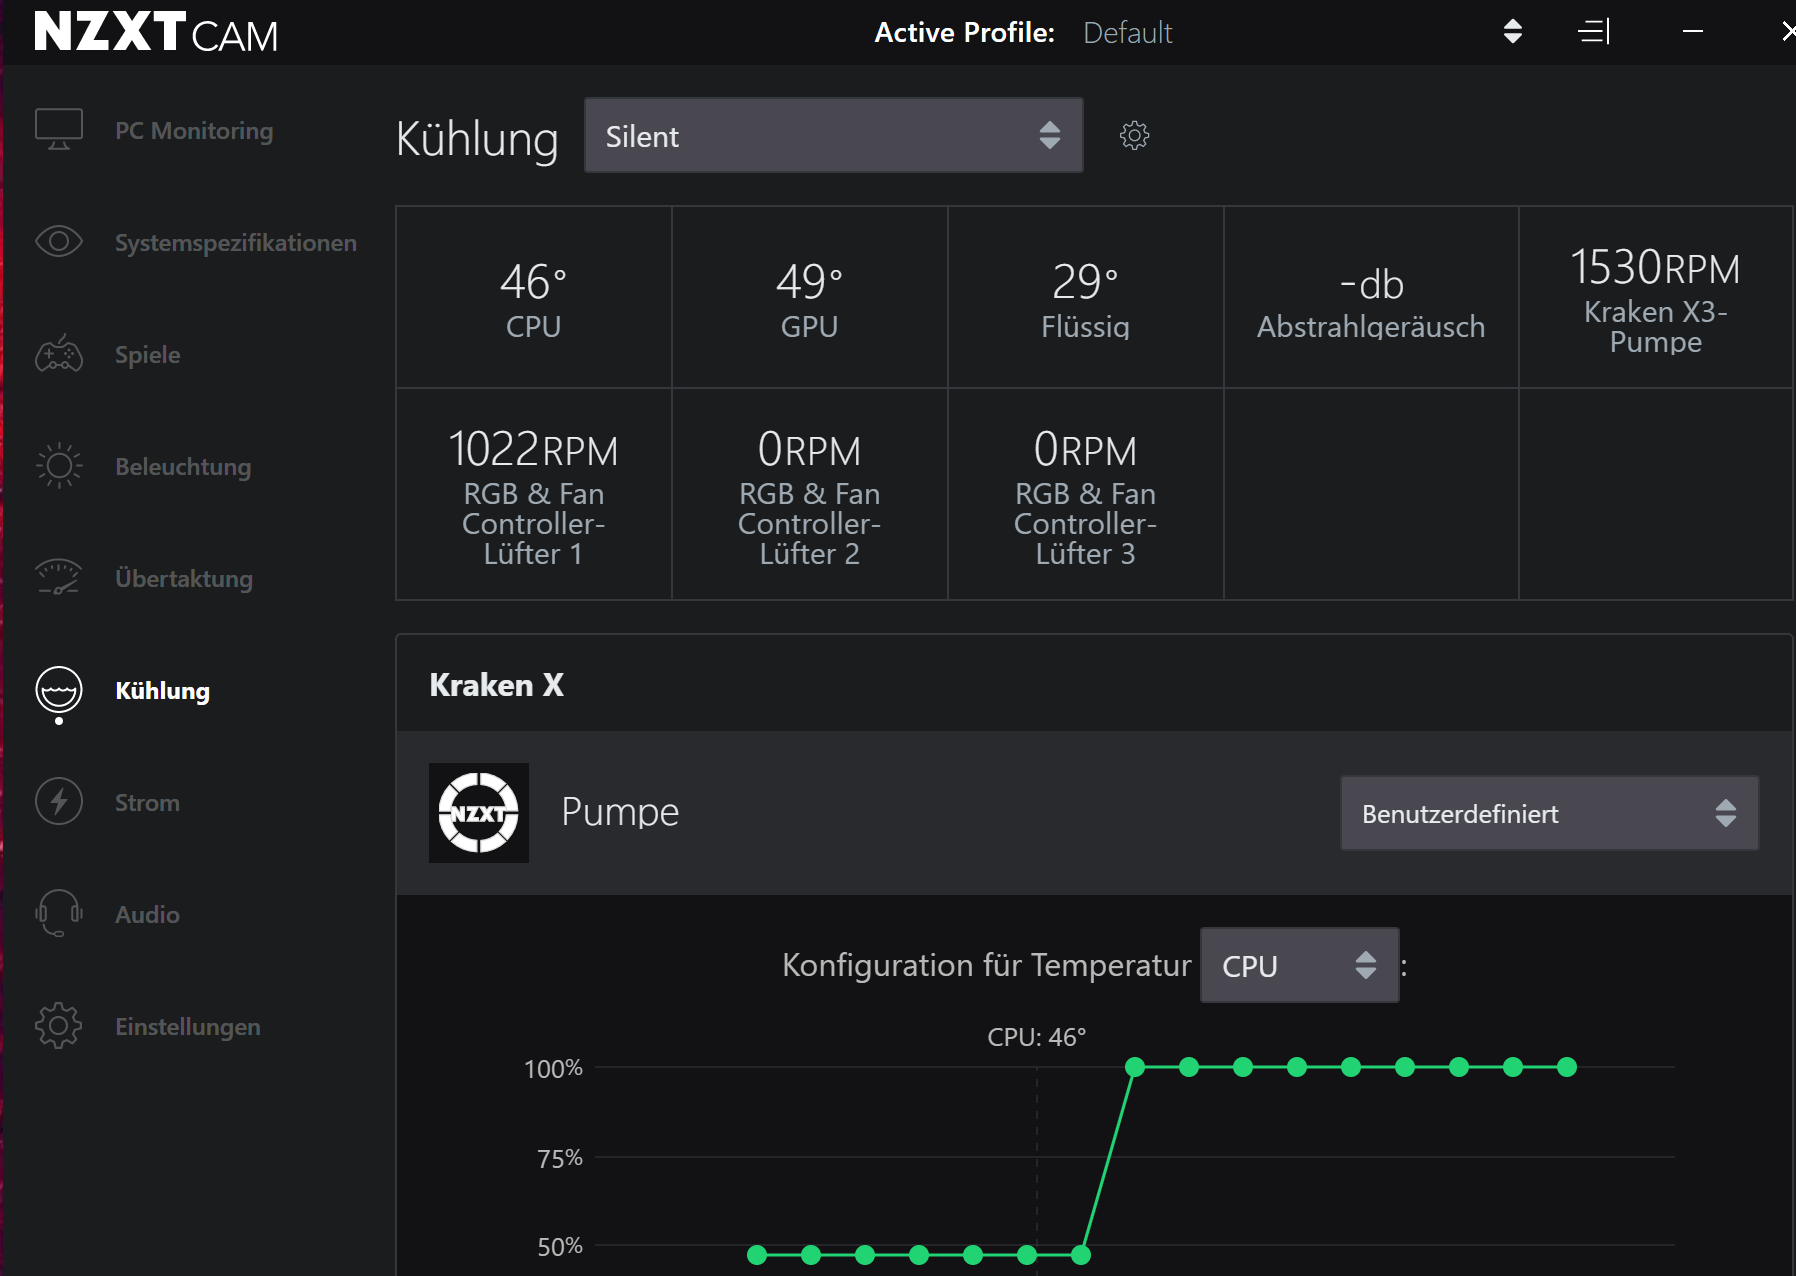Screen dimensions: 1796x1276
Task: Click the NZXT pump thumbnail image
Action: (x=479, y=813)
